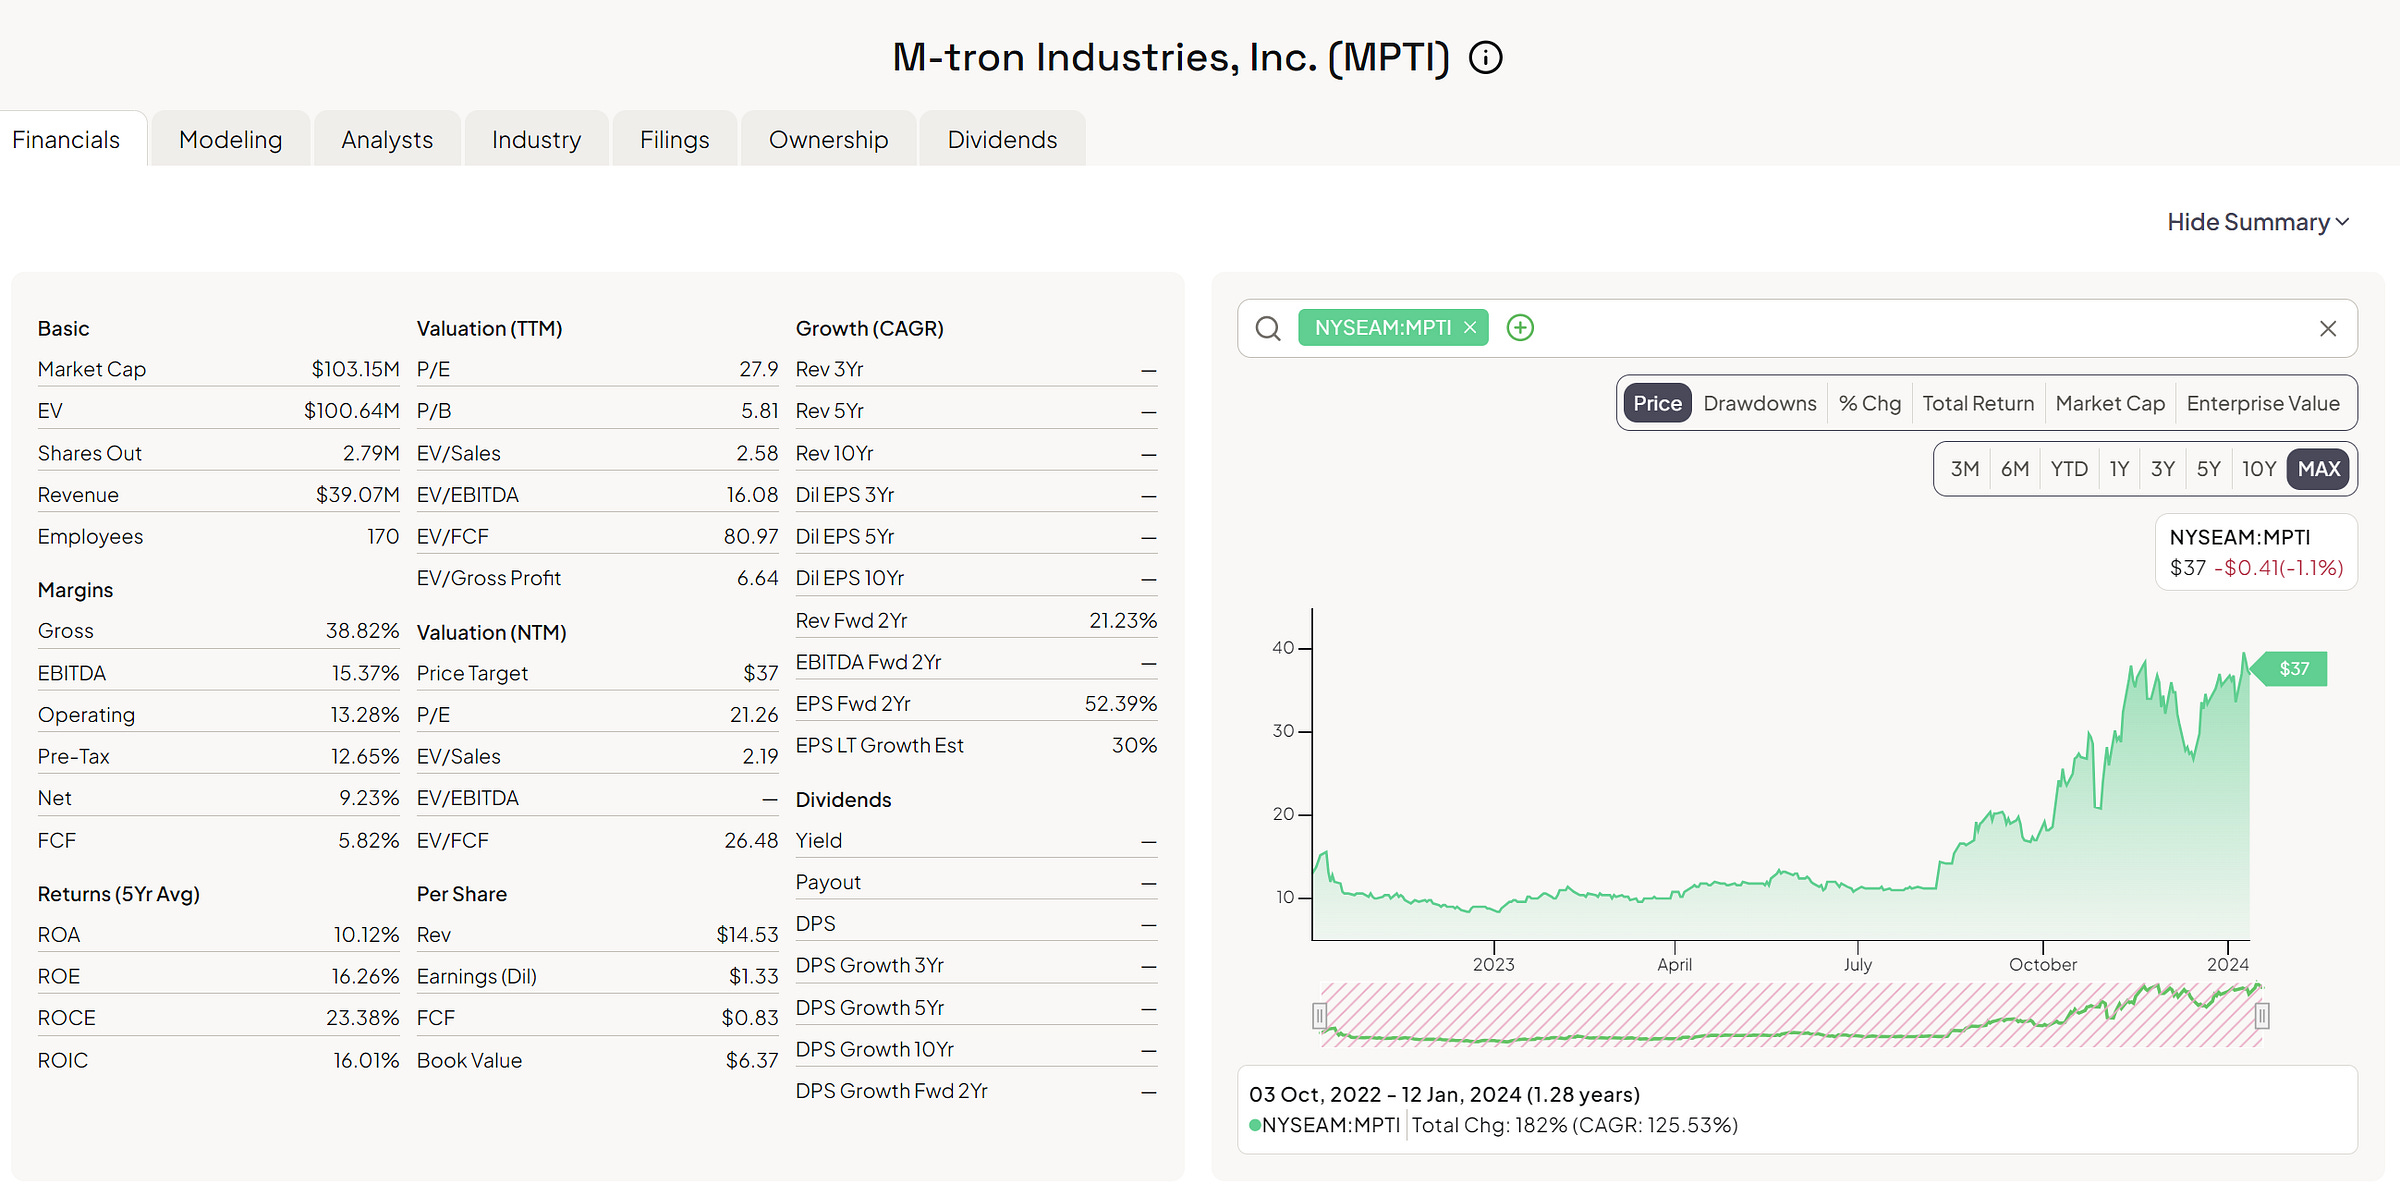Clear the ticker search box
Screen dimensions: 2400x1187
2327,329
